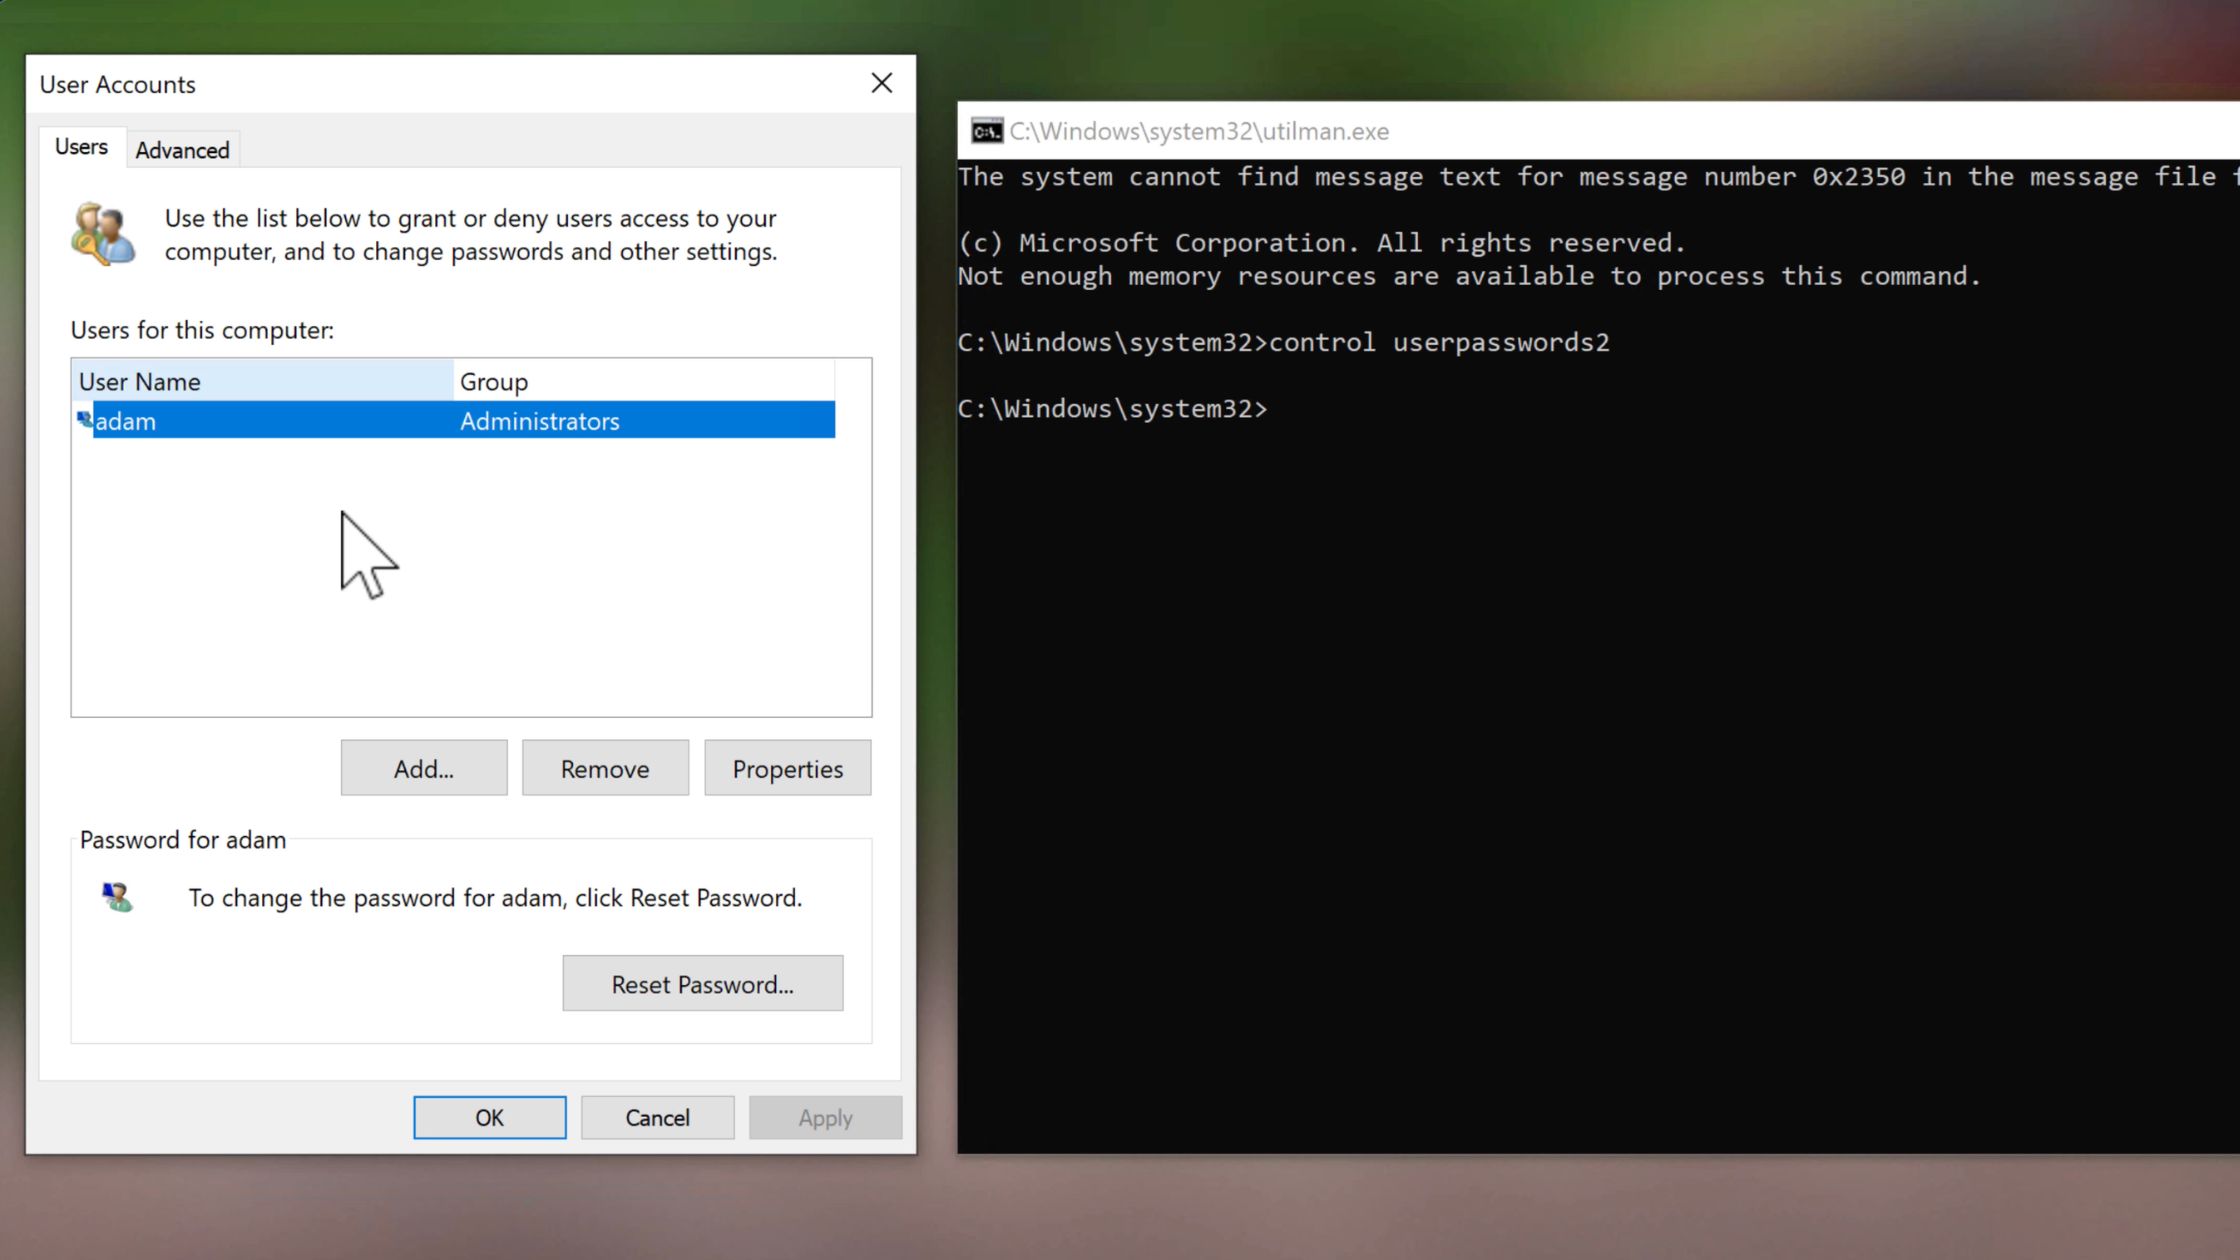Click the adam user account icon
This screenshot has width=2240, height=1260.
pyautogui.click(x=85, y=420)
